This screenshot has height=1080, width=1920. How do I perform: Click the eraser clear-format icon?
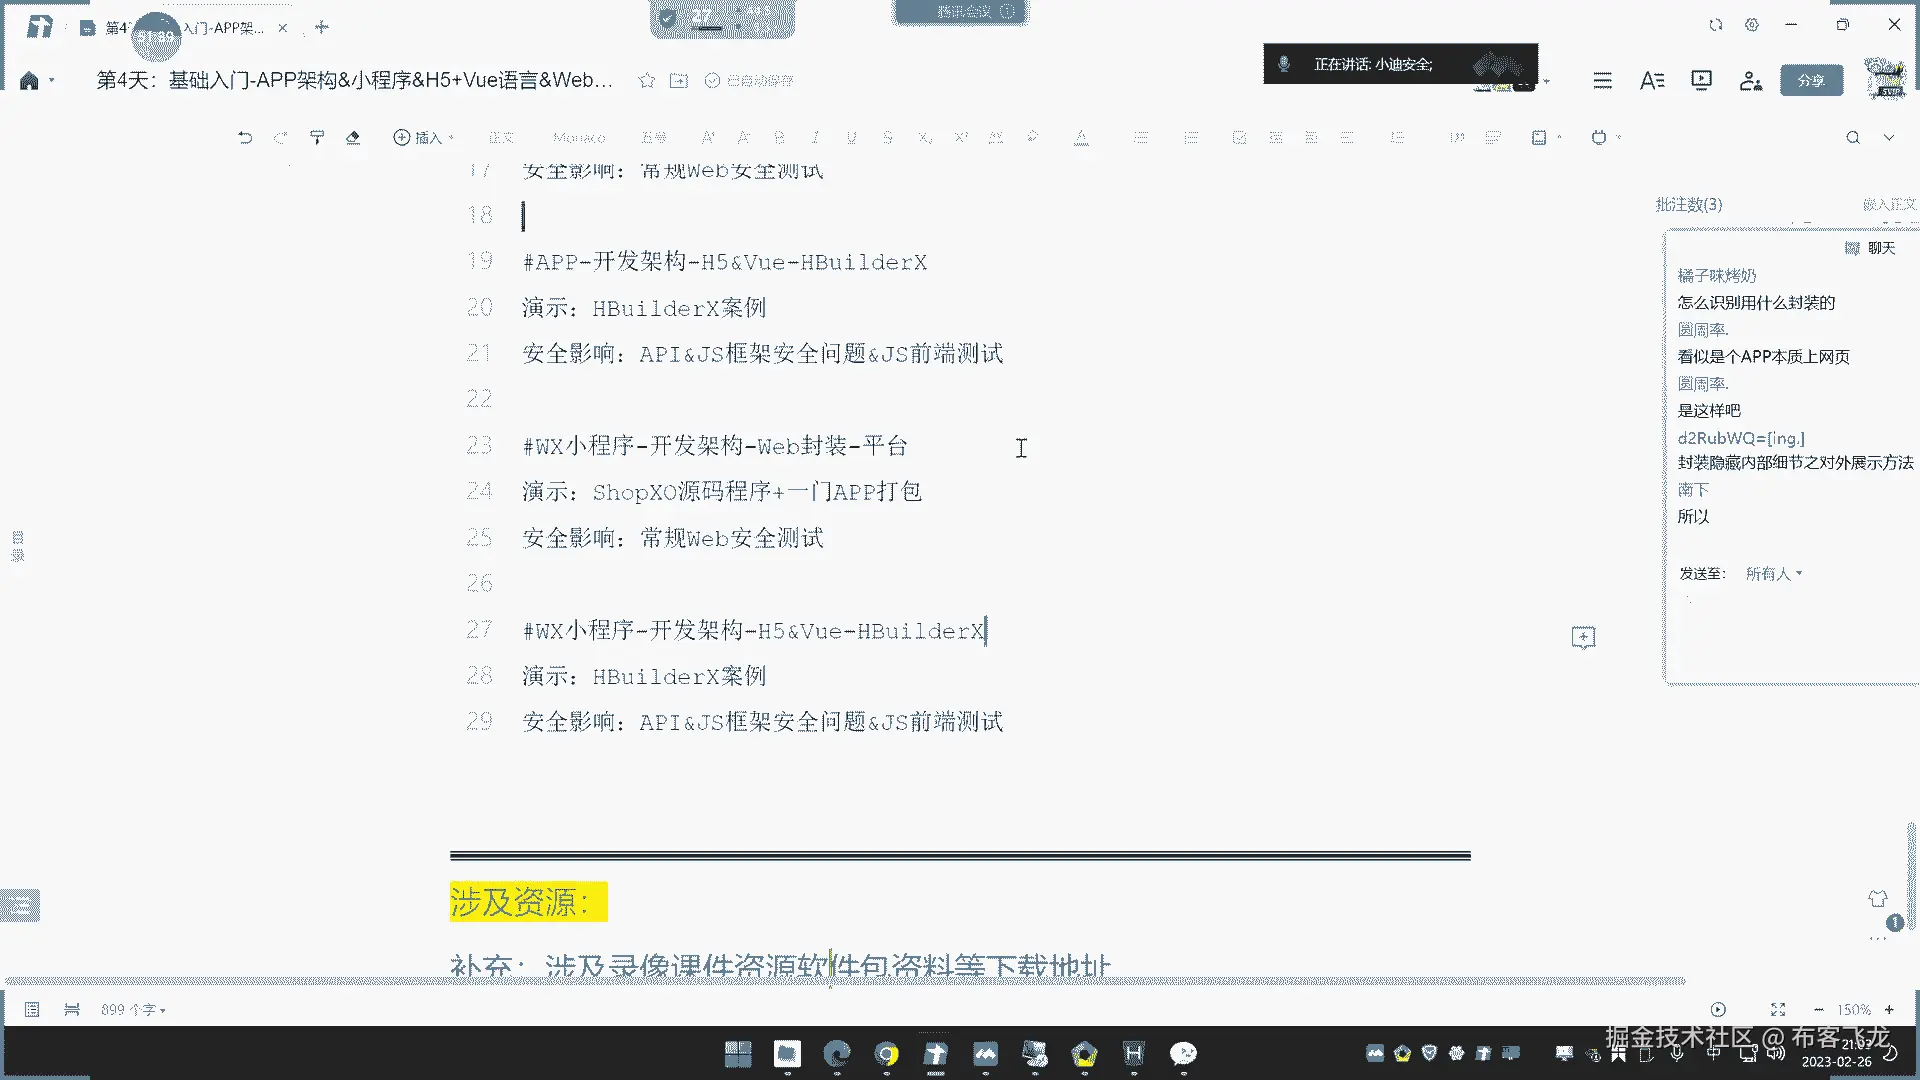pos(353,138)
